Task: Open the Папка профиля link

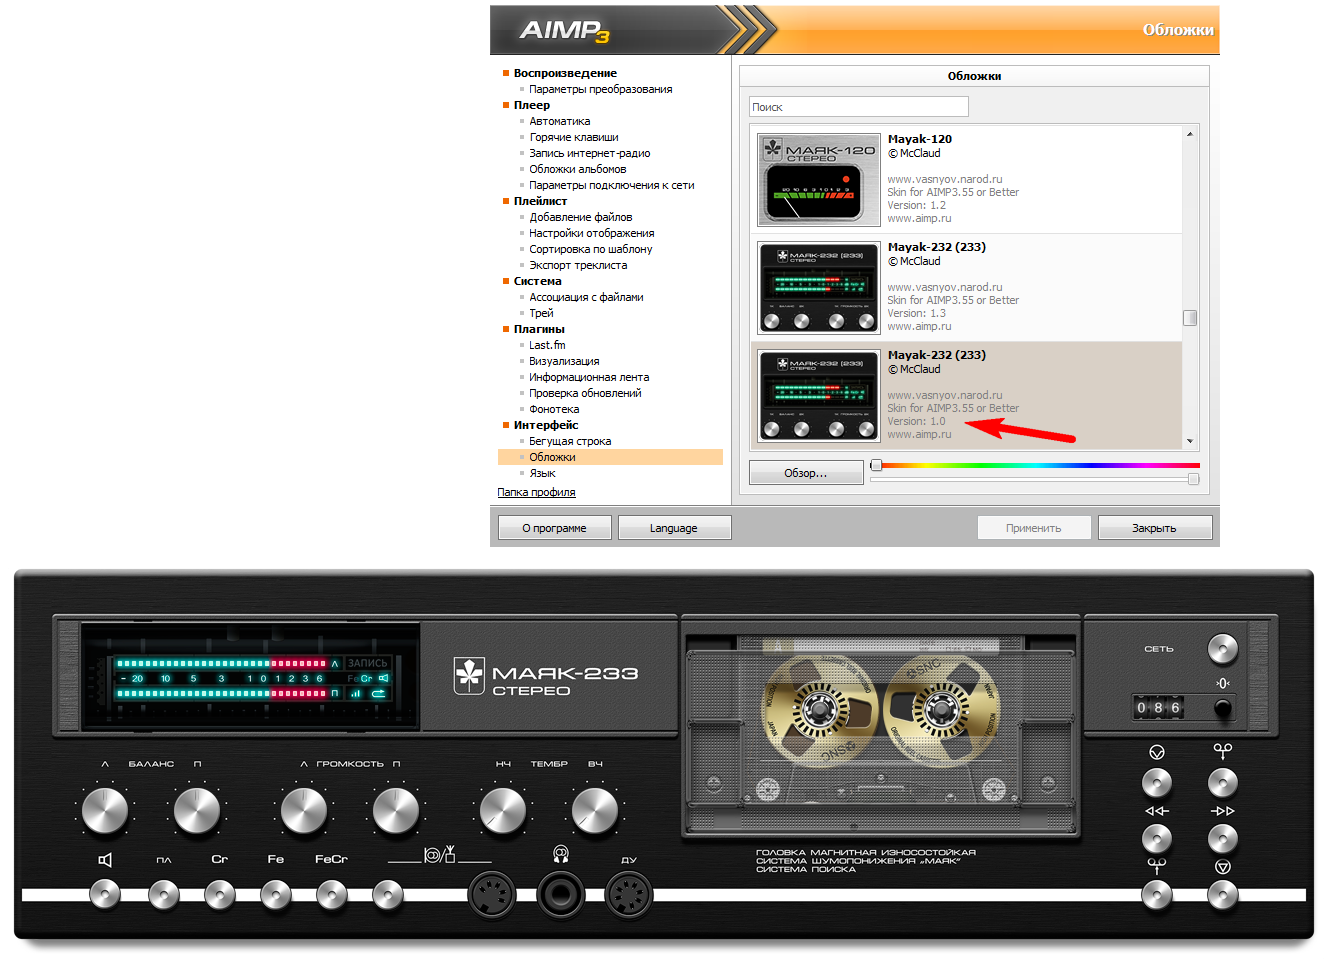Action: click(x=536, y=492)
